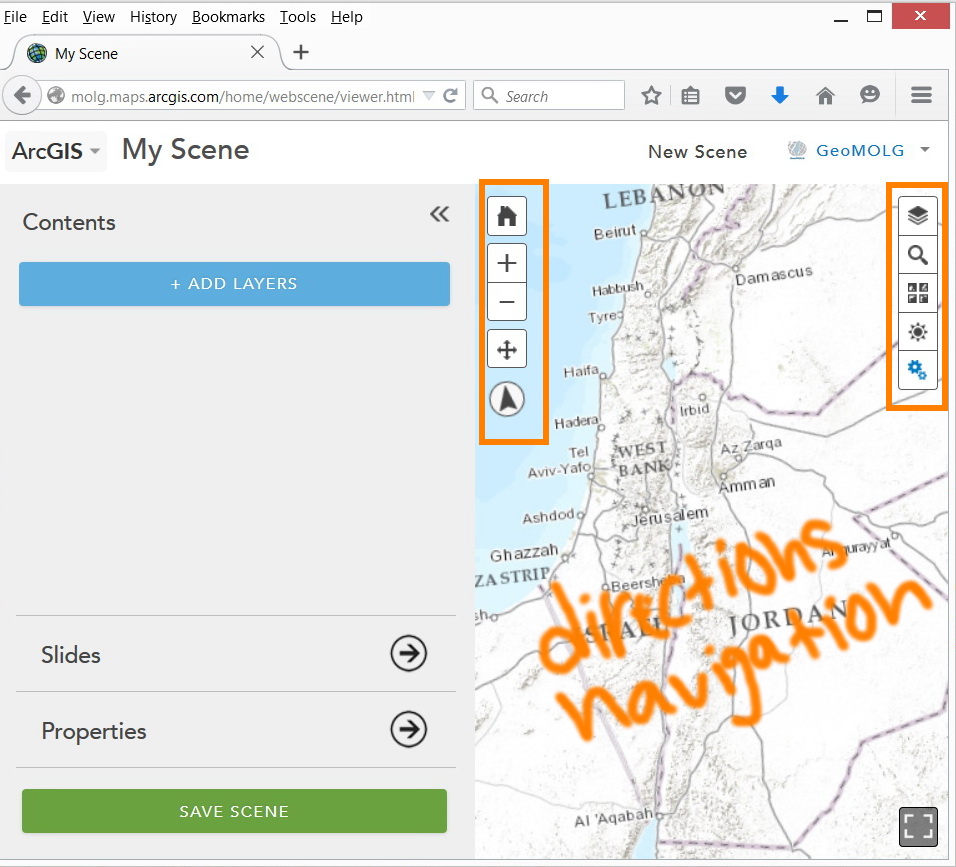The height and width of the screenshot is (867, 956).
Task: Go to browser home page icon
Action: 824,96
